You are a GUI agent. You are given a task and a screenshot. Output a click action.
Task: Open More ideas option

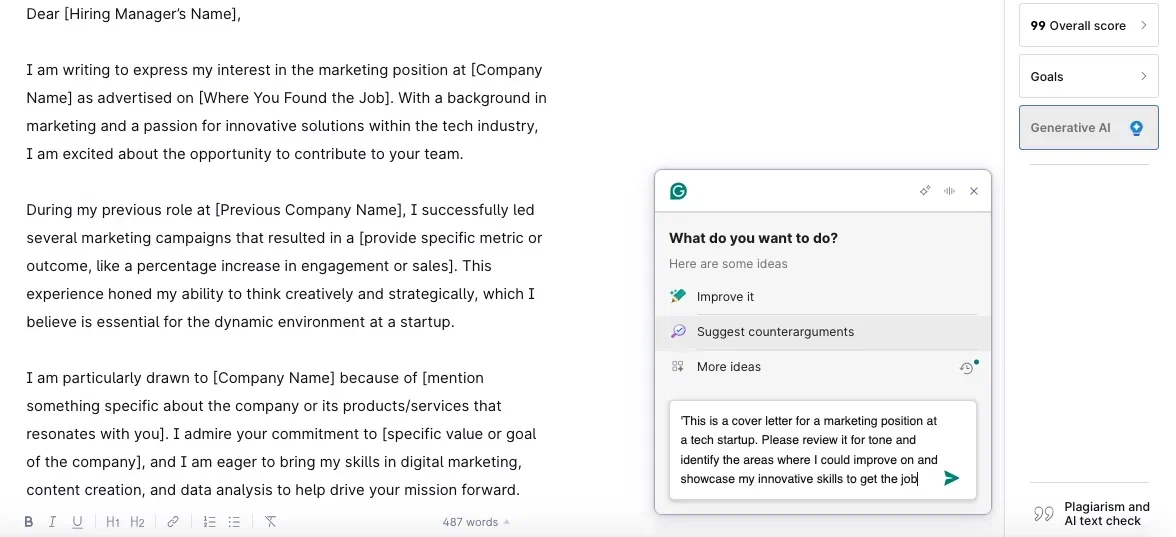point(823,367)
